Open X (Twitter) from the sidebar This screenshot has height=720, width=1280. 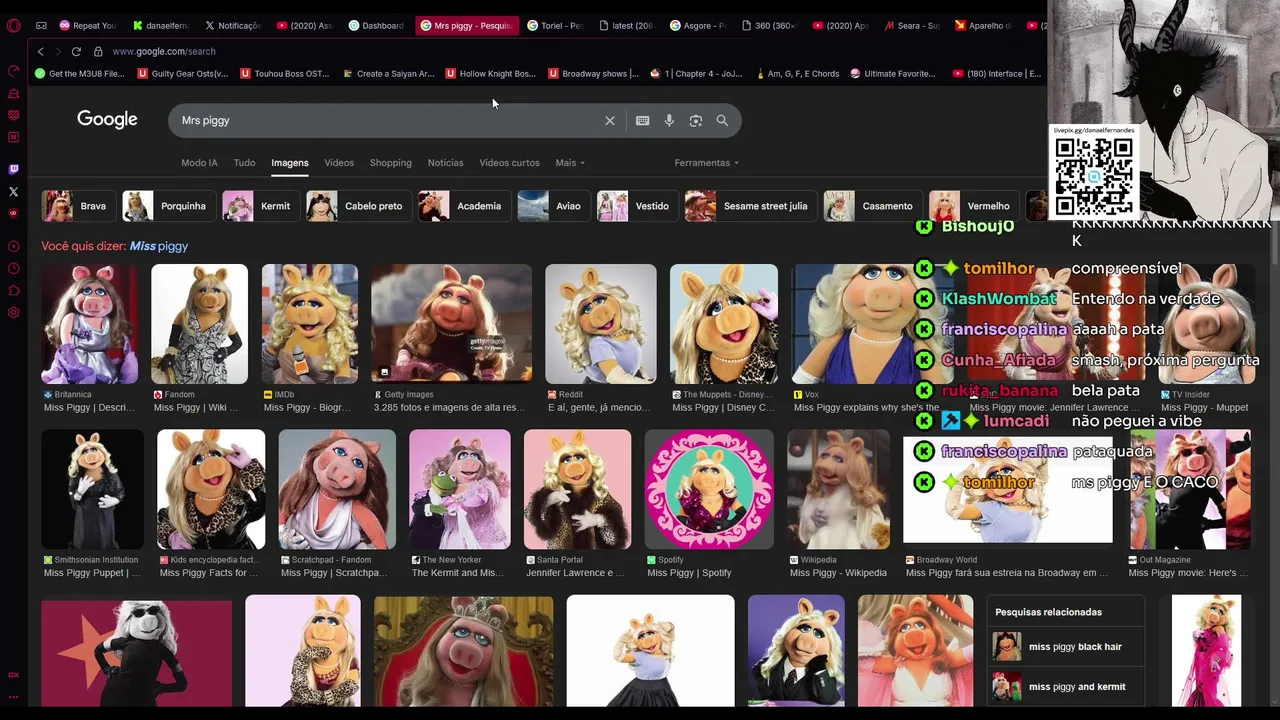[13, 191]
